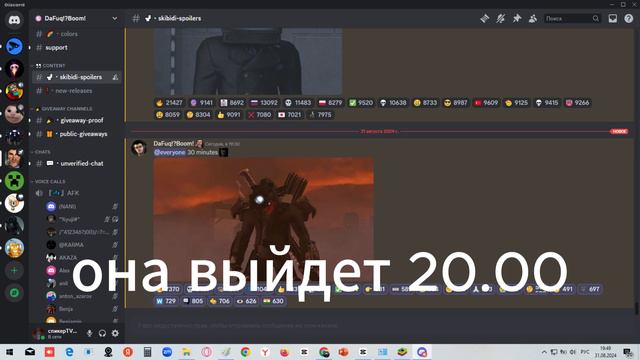Open Windows Start menu

coord(10,352)
